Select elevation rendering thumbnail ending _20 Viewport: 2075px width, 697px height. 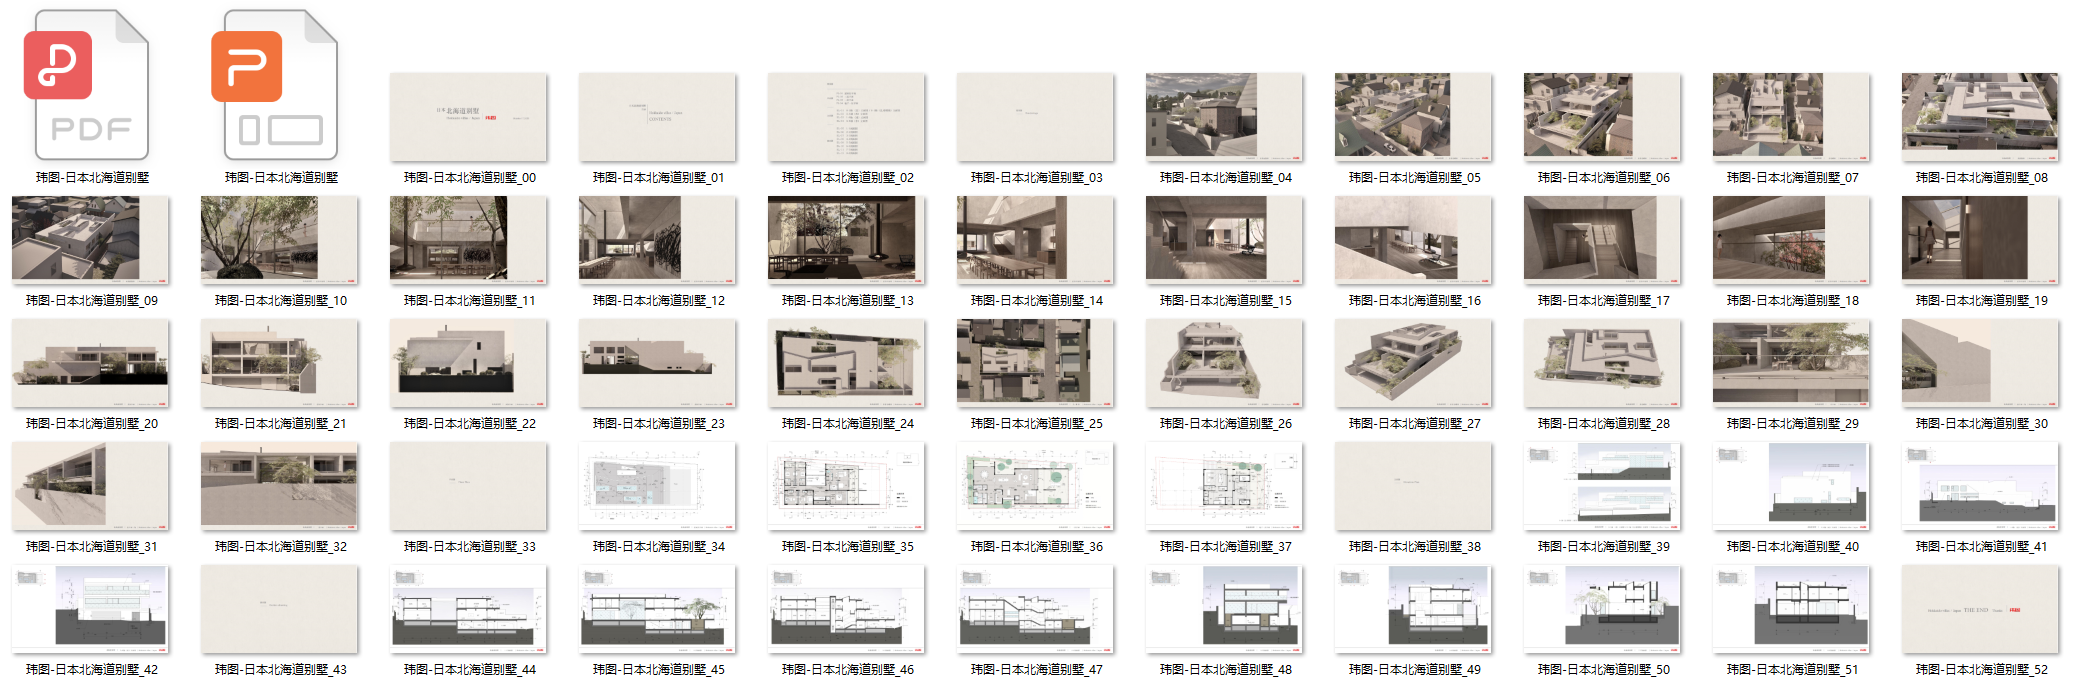[x=90, y=363]
